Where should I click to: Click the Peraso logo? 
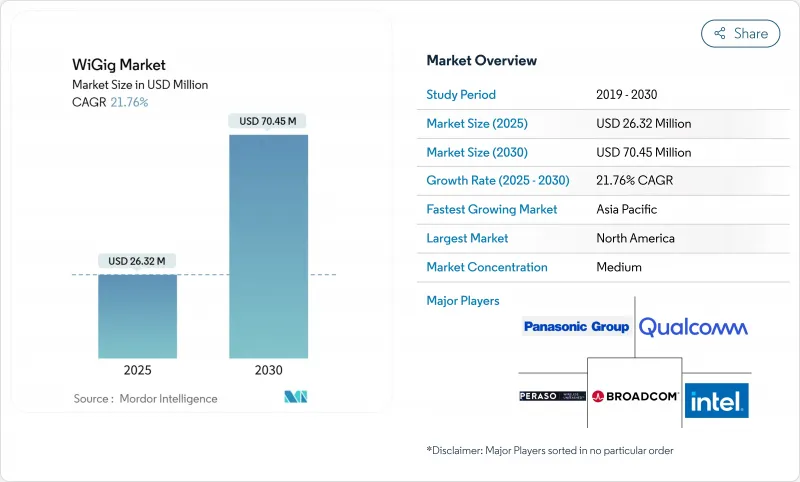(552, 396)
